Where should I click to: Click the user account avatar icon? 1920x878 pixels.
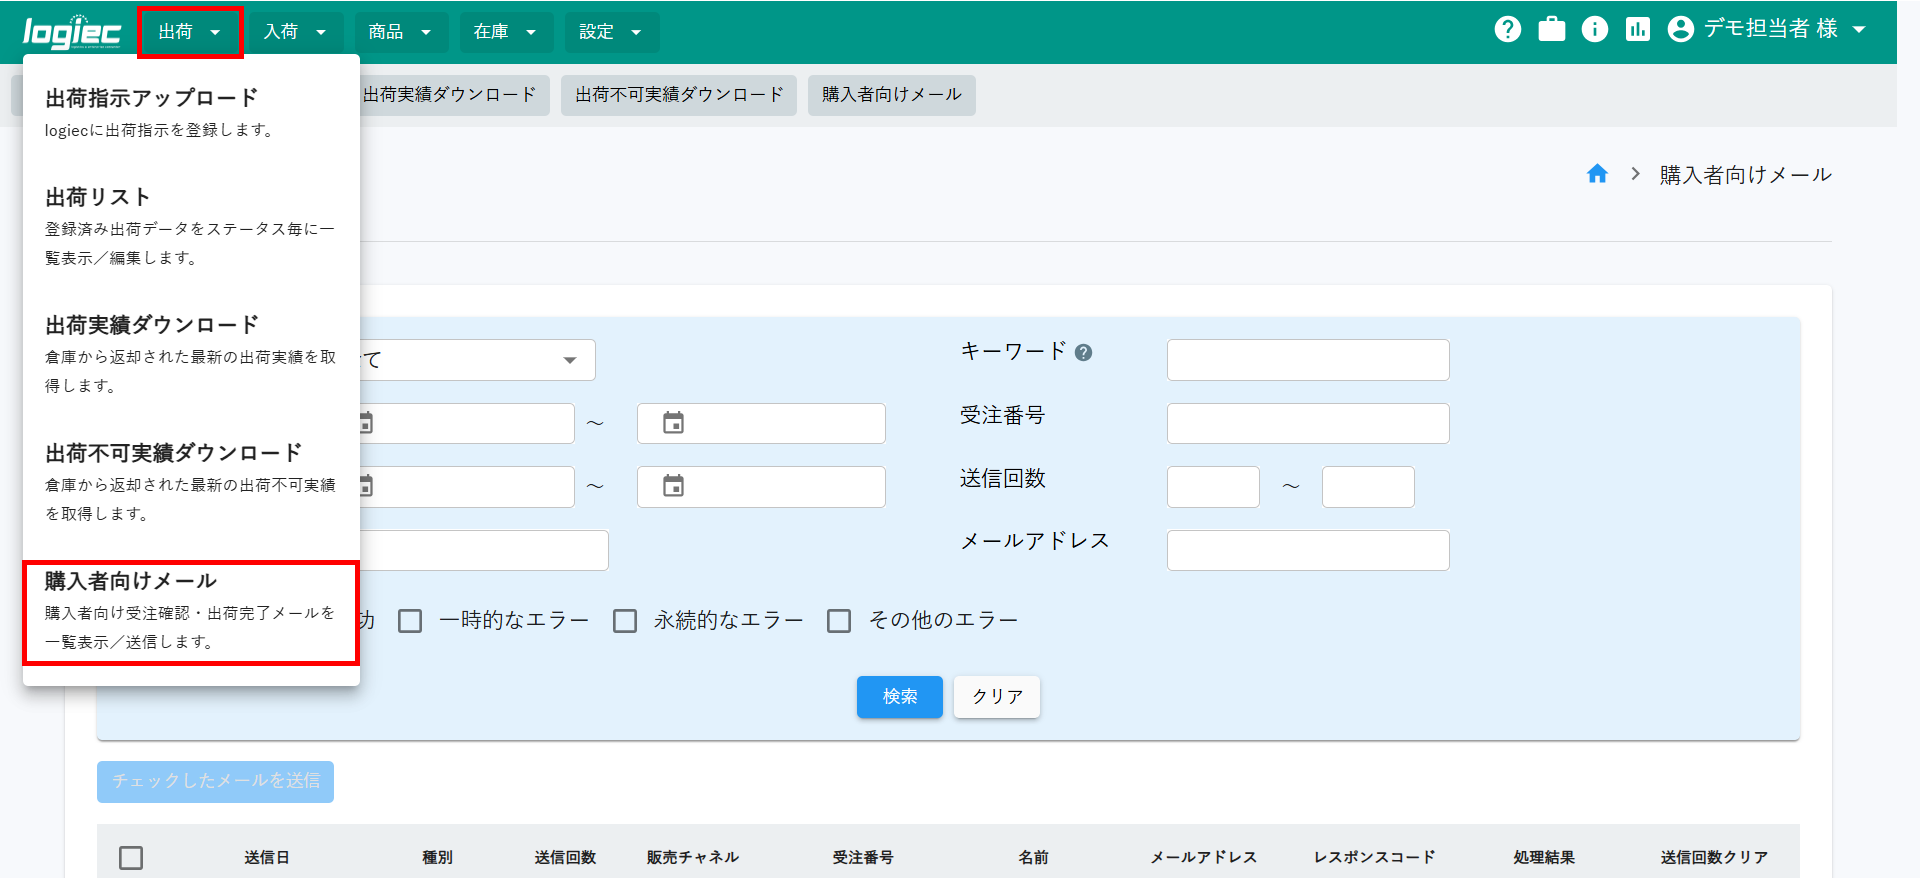pyautogui.click(x=1681, y=29)
